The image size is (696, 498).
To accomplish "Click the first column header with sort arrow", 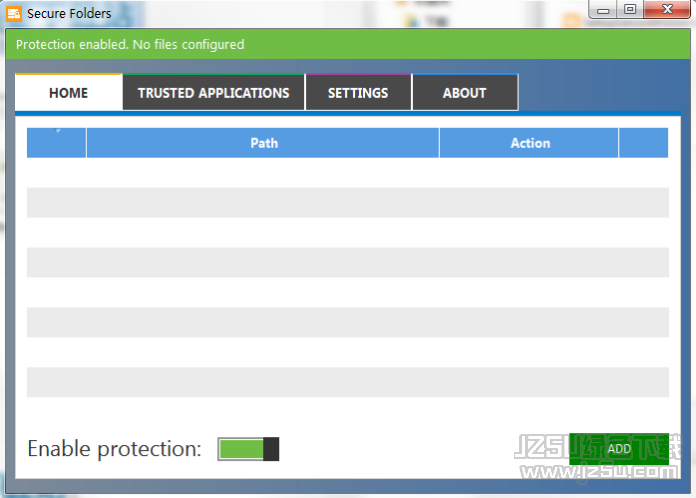I will click(56, 143).
